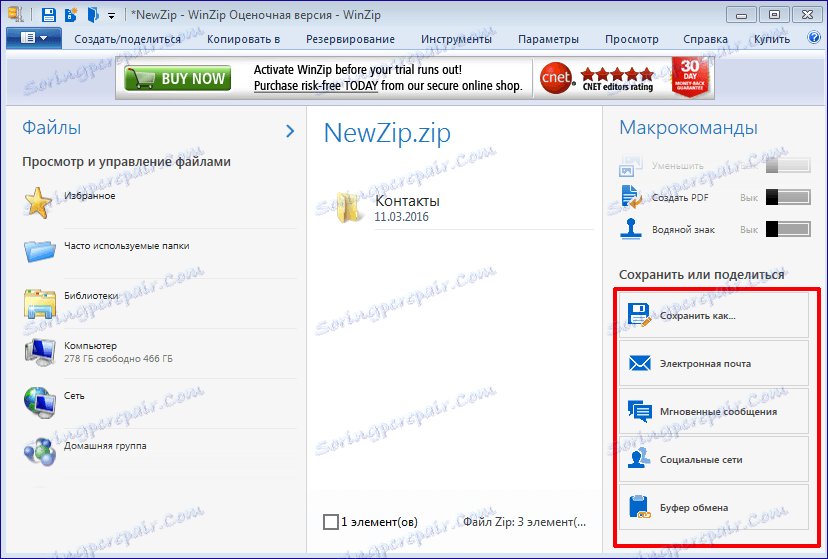The width and height of the screenshot is (828, 559).
Task: Open the Создать/поделиться tab
Action: [x=127, y=39]
